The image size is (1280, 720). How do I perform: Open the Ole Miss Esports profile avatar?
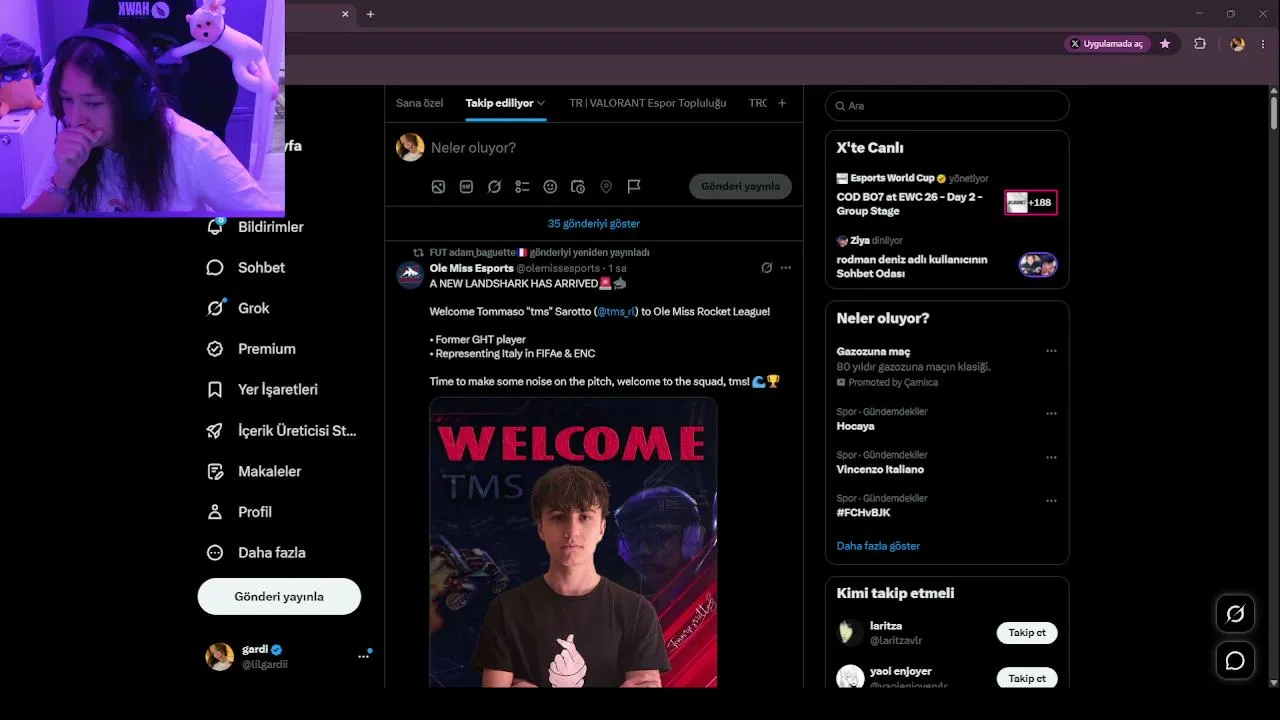click(410, 276)
